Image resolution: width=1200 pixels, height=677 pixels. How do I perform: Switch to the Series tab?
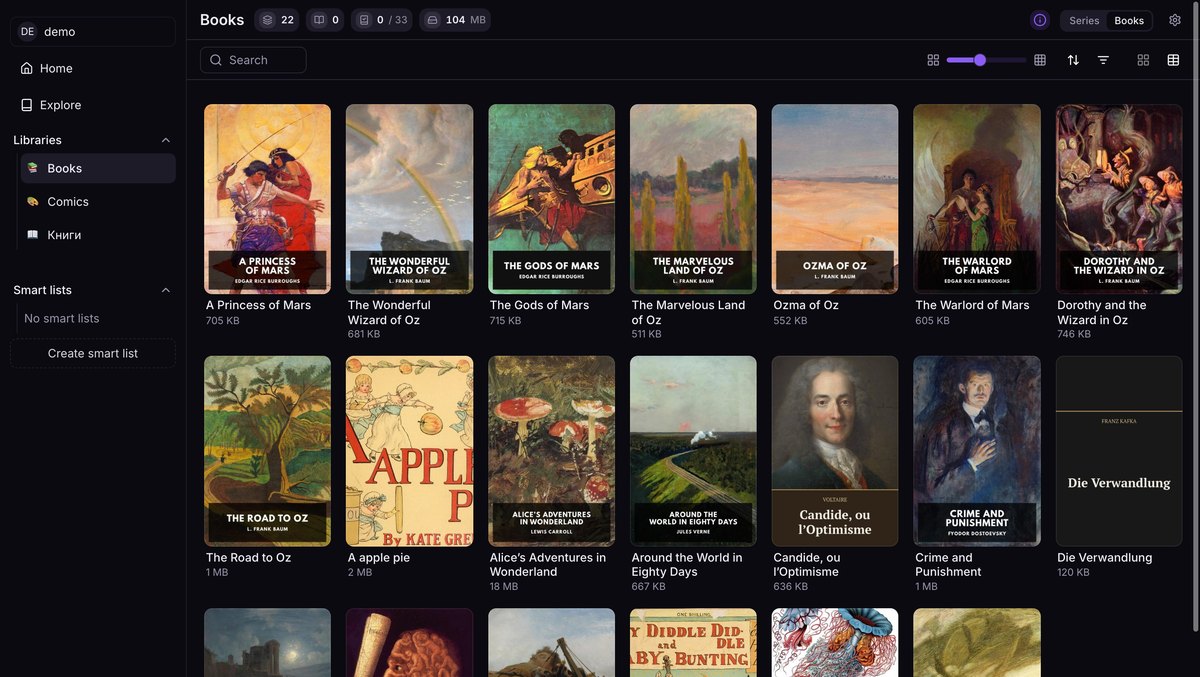tap(1084, 20)
